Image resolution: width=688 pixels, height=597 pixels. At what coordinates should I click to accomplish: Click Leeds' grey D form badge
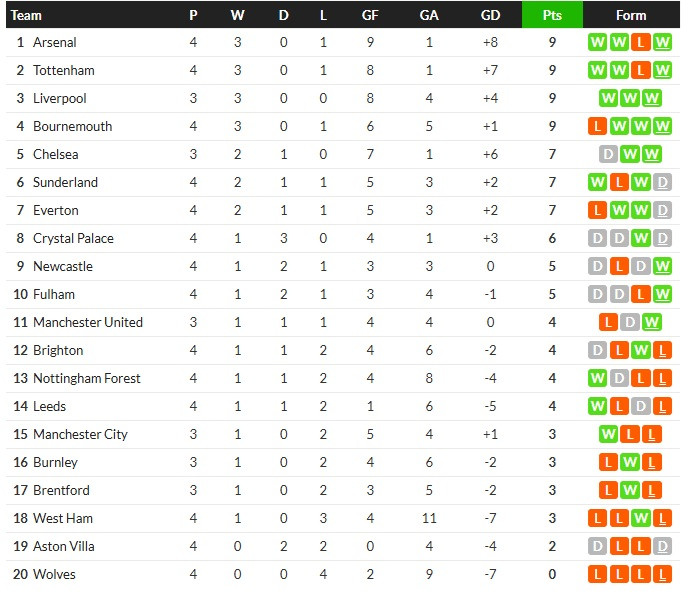(641, 406)
